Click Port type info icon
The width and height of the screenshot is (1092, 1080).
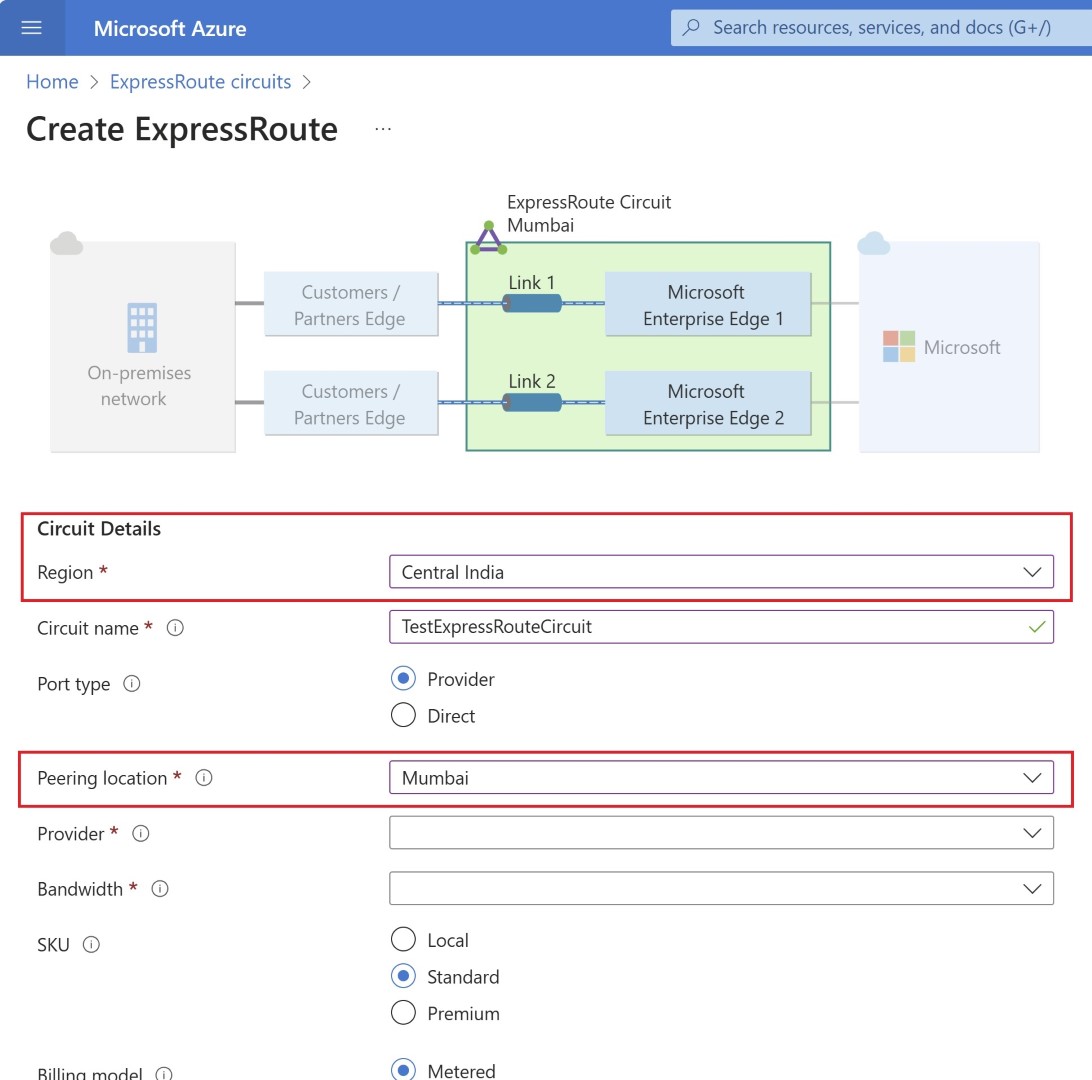point(132,684)
